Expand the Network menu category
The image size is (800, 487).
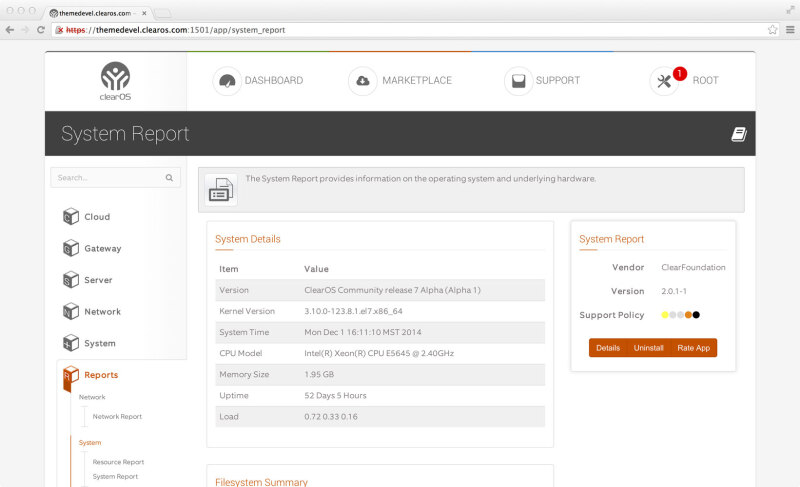click(103, 312)
